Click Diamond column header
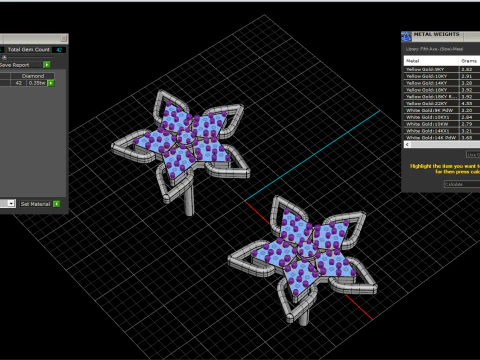This screenshot has width=480, height=360. coord(33,76)
